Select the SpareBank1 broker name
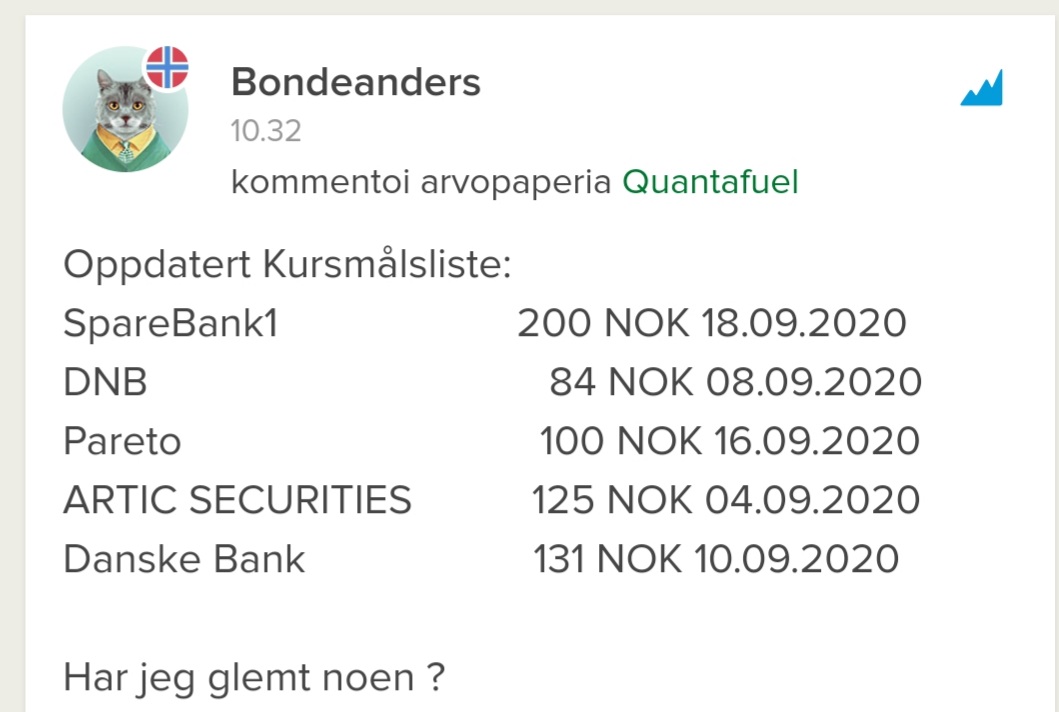 (170, 324)
